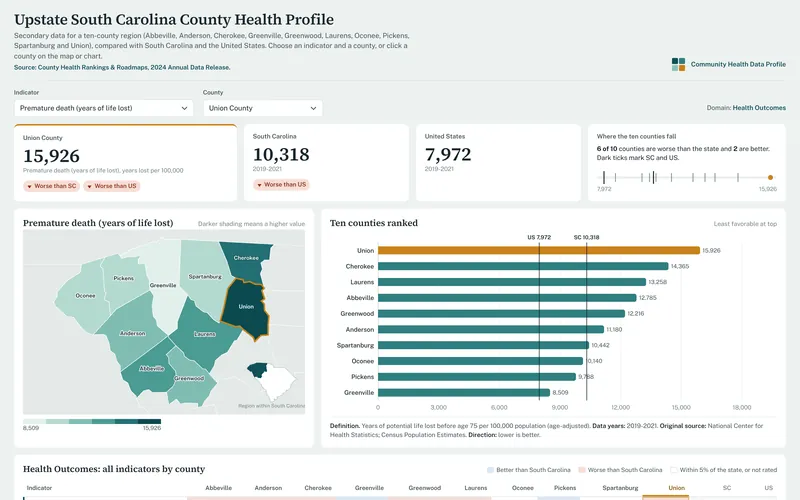Select Oconee county on the map

pyautogui.click(x=84, y=296)
